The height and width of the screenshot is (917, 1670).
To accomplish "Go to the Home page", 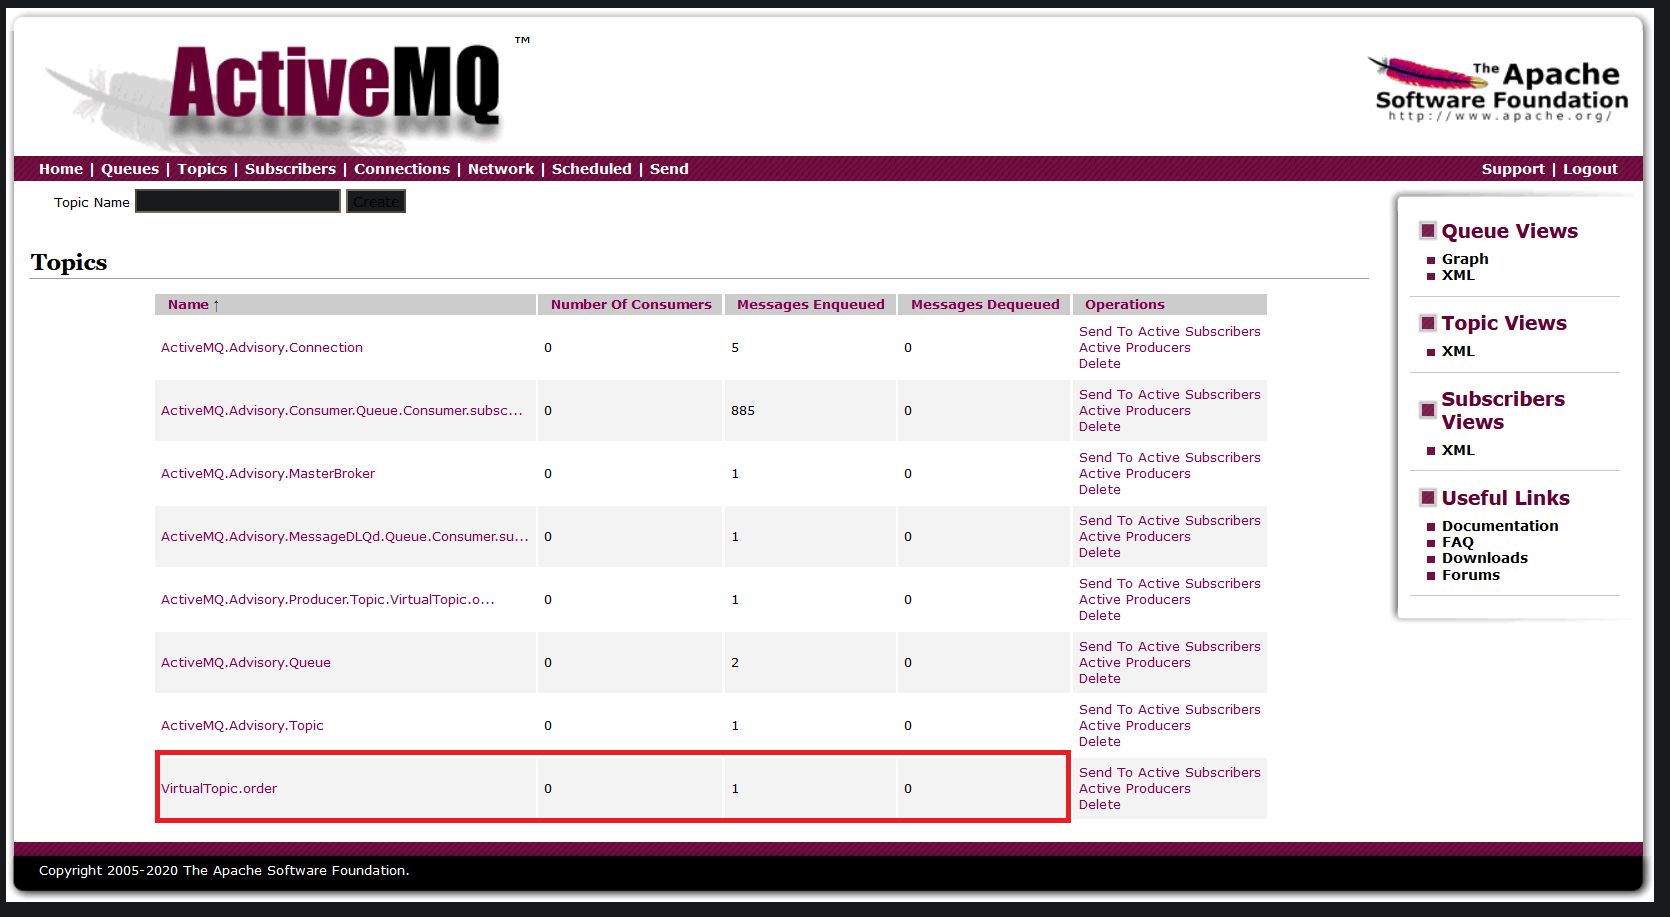I will click(61, 169).
